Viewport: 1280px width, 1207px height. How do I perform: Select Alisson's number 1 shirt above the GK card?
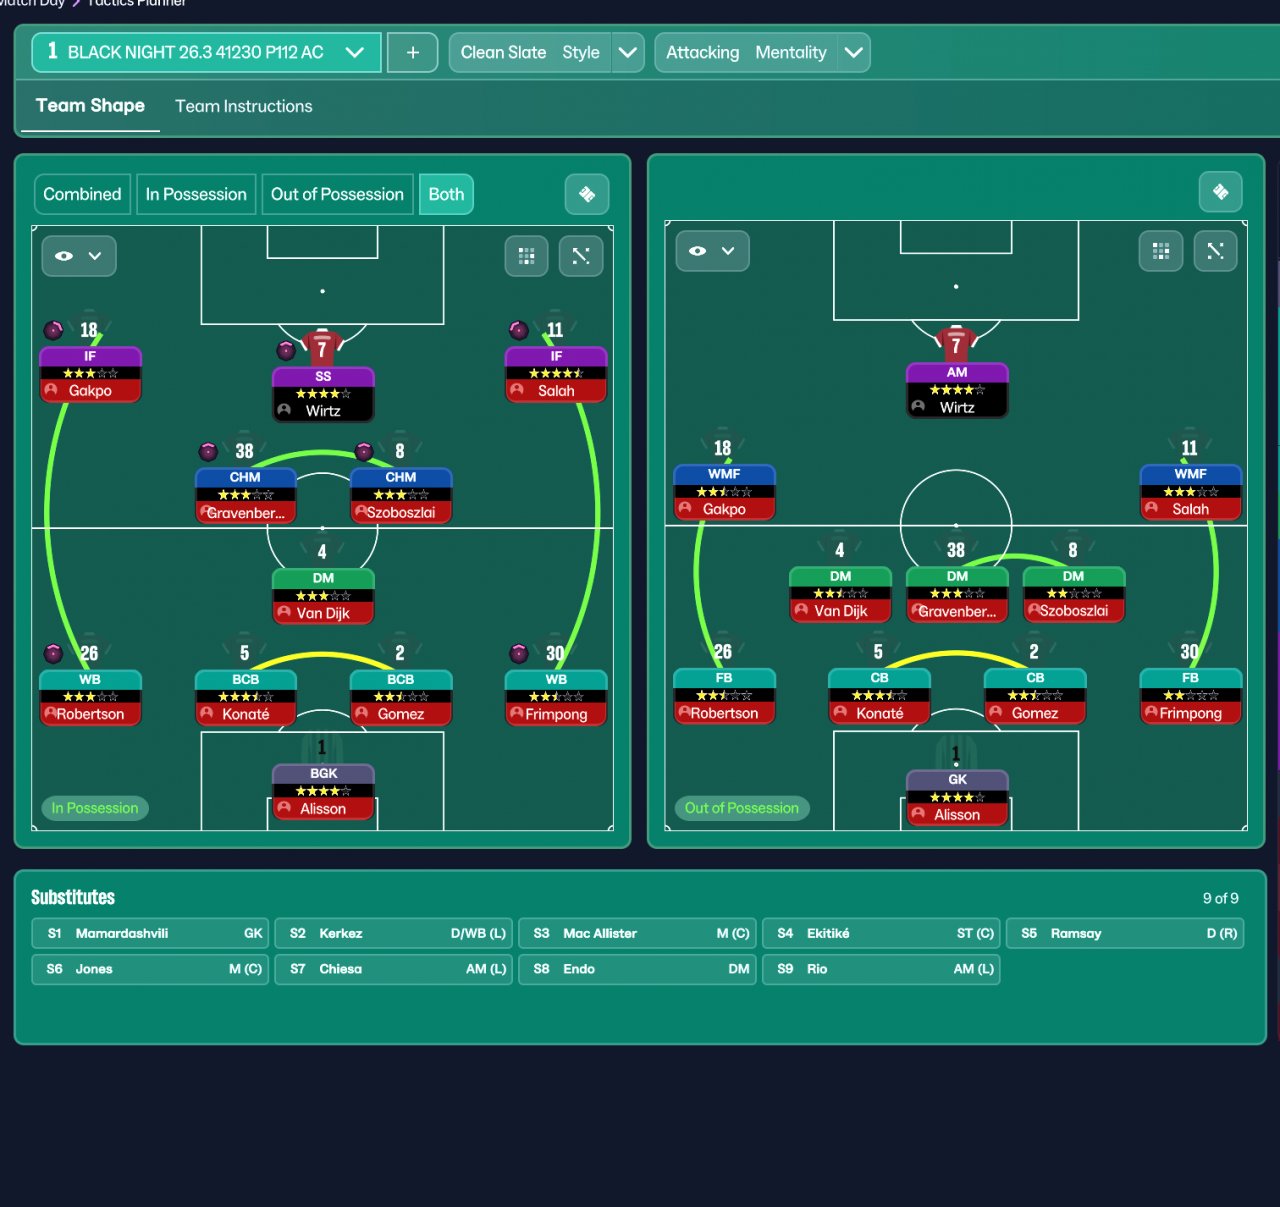click(x=956, y=753)
